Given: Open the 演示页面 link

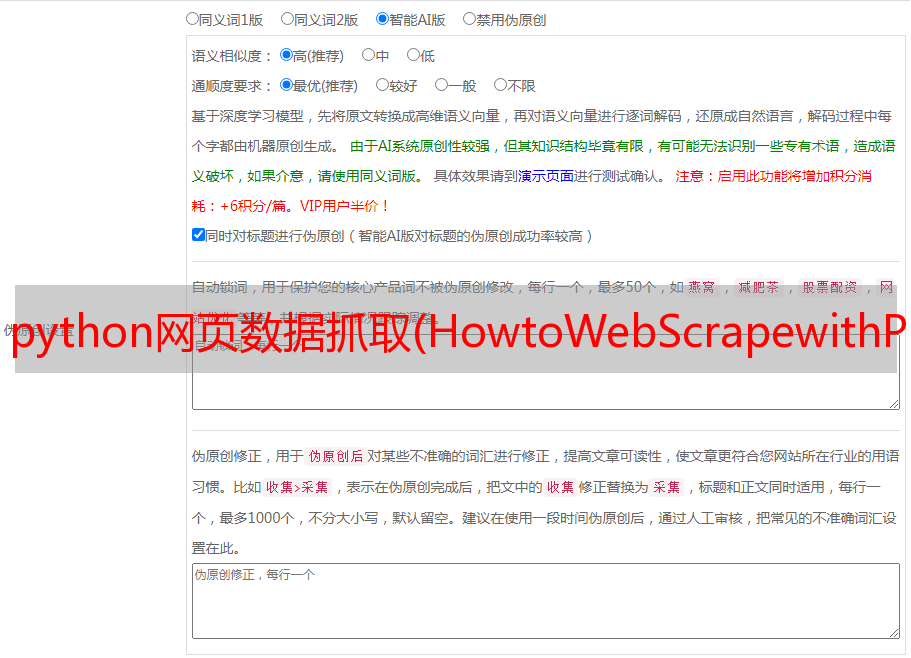Looking at the screenshot, I should [x=546, y=176].
